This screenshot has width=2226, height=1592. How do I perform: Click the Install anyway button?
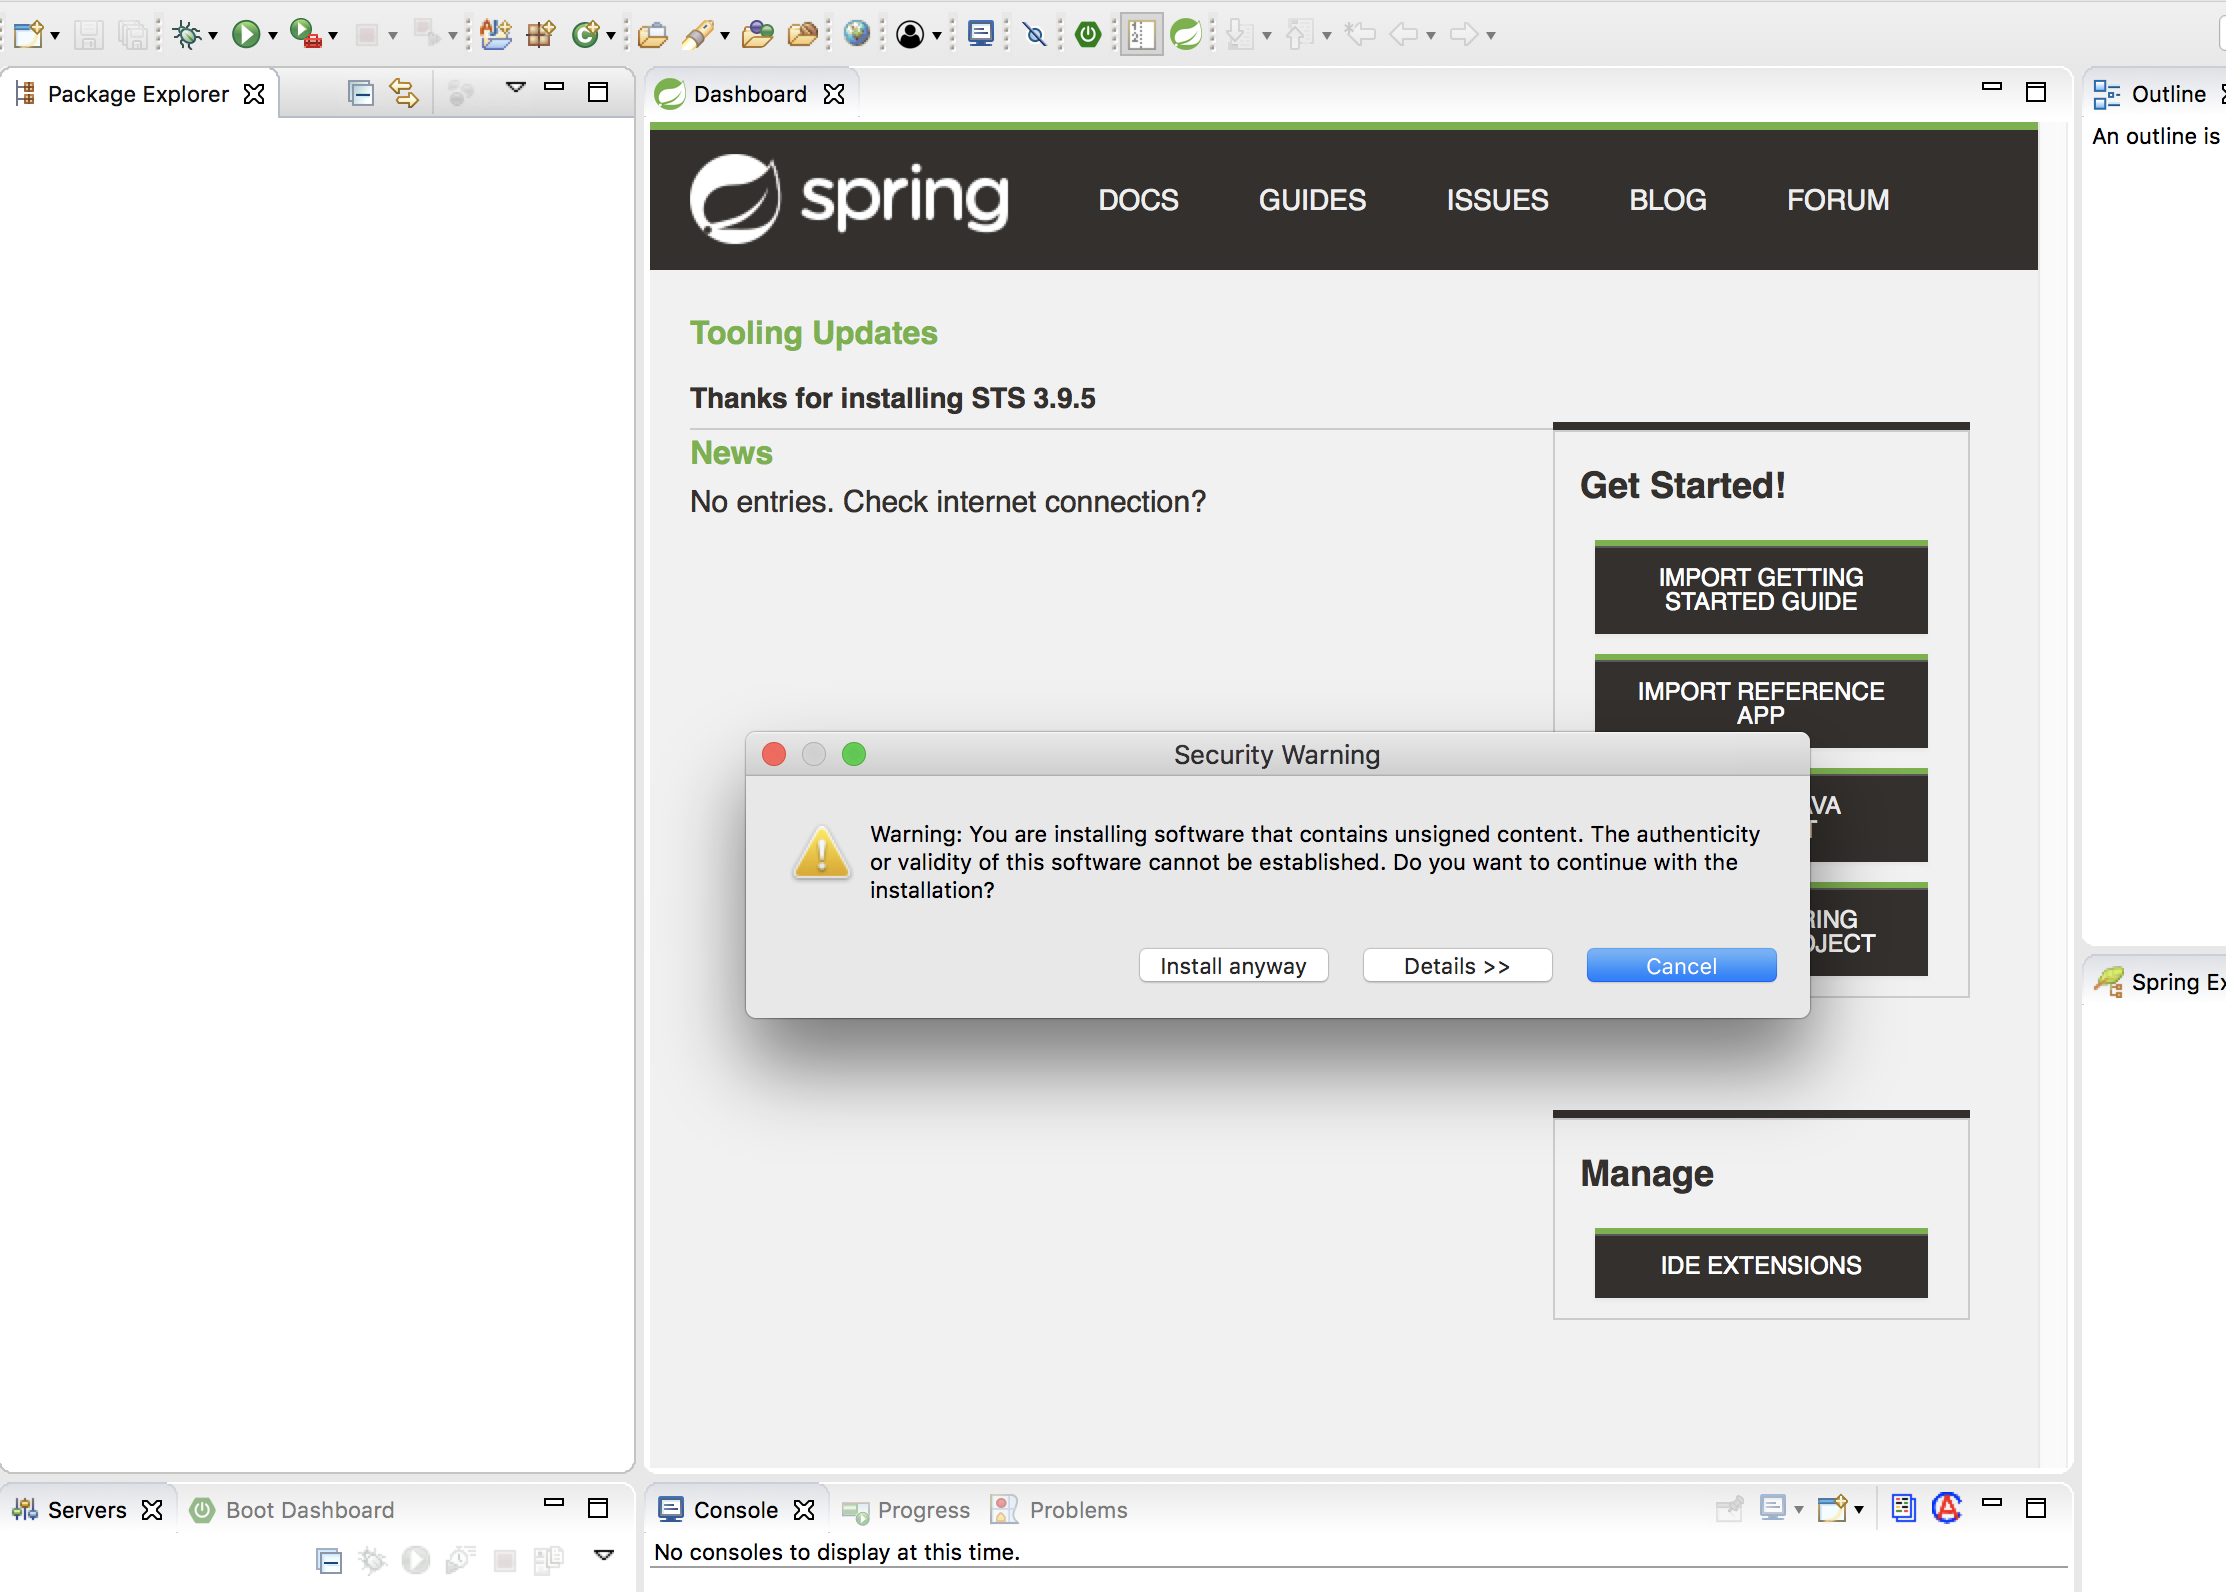(1233, 966)
